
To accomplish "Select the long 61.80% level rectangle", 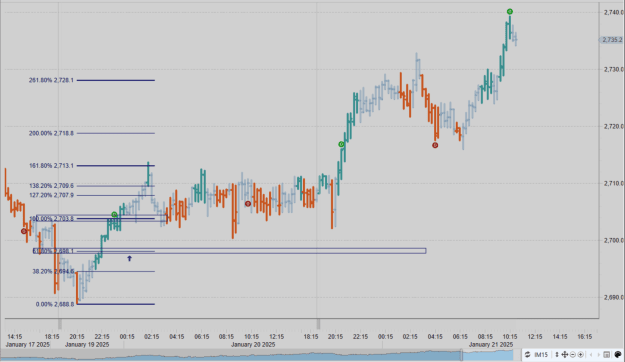I will tap(230, 251).
